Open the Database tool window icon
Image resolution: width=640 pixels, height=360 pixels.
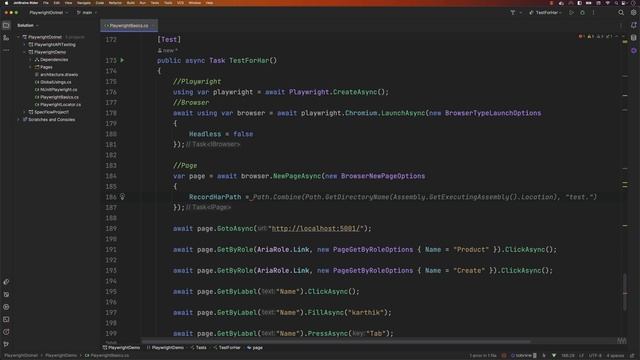point(633,38)
